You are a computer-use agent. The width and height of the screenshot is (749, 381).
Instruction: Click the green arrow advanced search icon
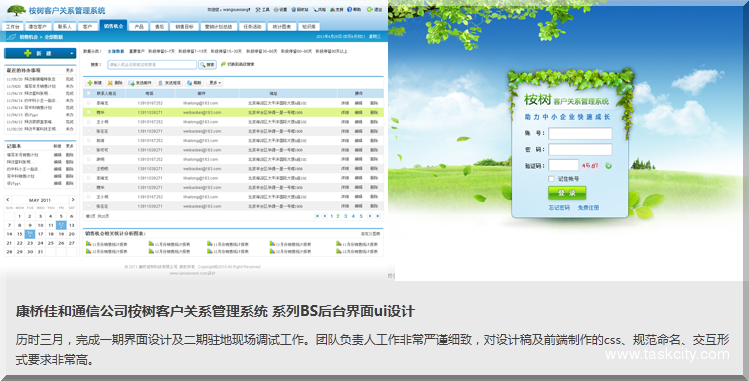223,64
